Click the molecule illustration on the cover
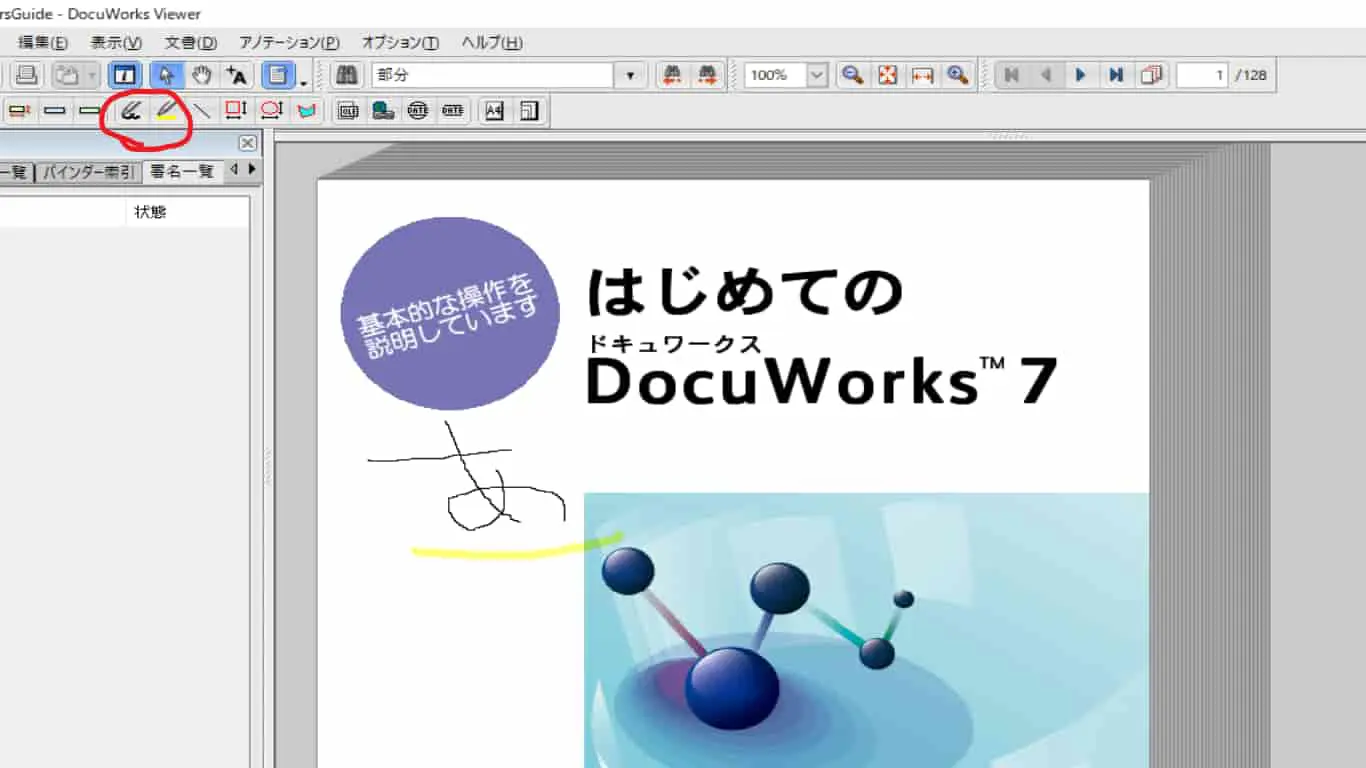 pos(866,630)
